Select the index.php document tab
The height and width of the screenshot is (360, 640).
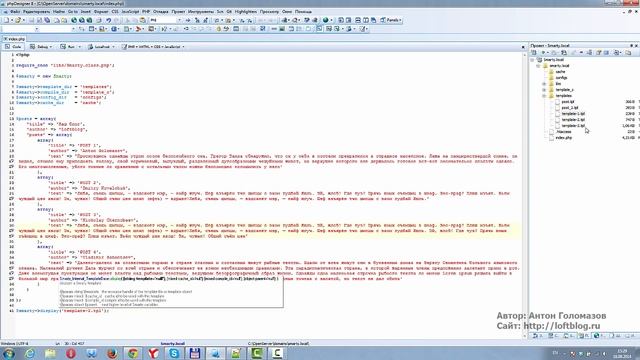tap(15, 39)
